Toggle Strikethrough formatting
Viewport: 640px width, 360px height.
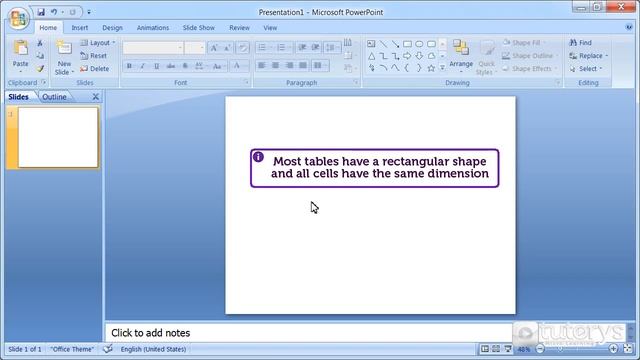pos(171,66)
